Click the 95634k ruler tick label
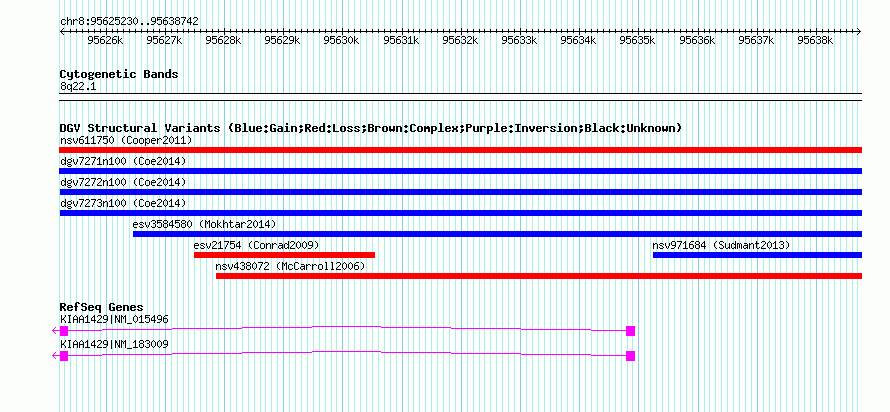Image resolution: width=890 pixels, height=412 pixels. click(x=579, y=40)
